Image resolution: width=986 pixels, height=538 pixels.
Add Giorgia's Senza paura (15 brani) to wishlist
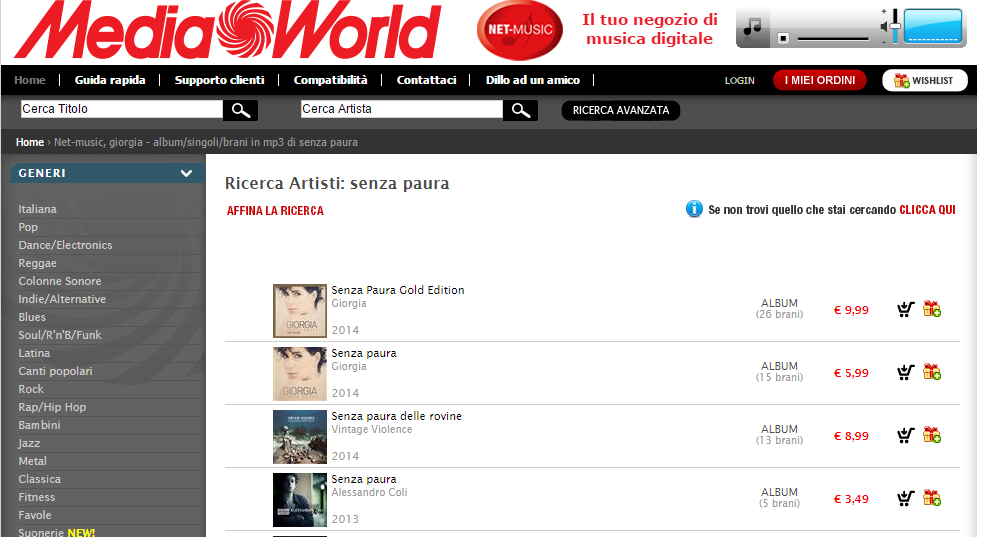[x=932, y=372]
